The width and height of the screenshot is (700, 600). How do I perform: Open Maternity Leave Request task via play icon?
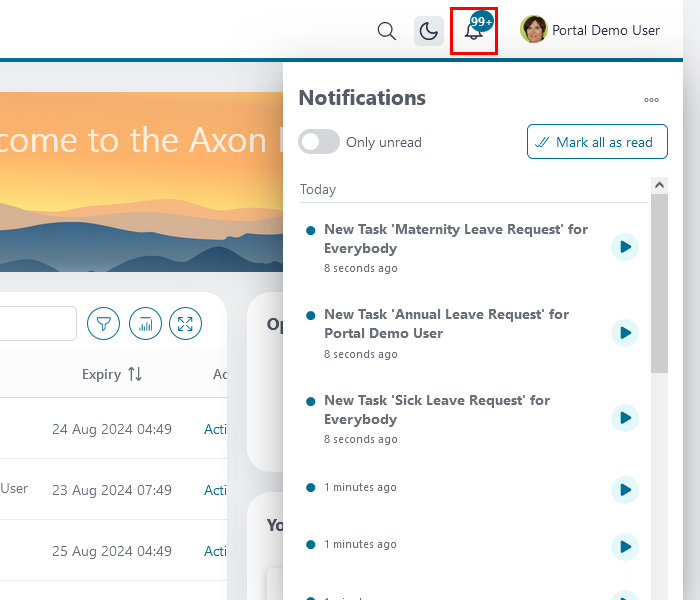point(625,247)
